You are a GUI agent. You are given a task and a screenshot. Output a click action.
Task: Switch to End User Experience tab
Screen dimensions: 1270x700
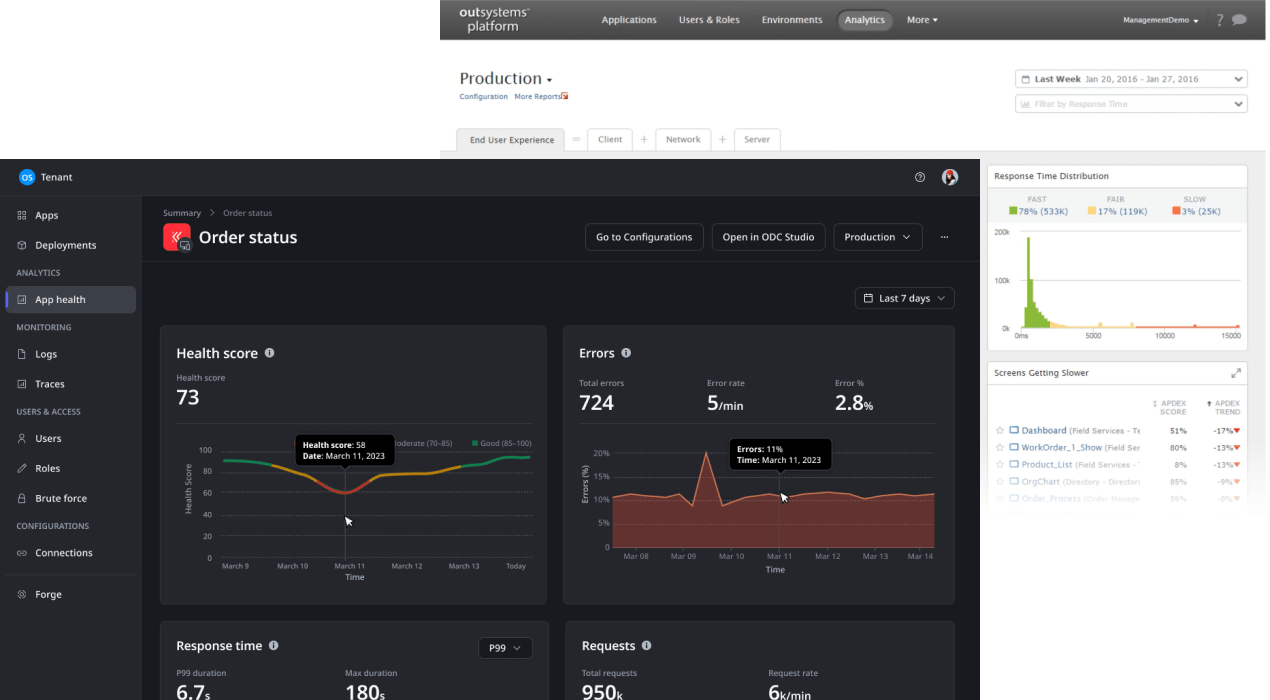tap(511, 140)
